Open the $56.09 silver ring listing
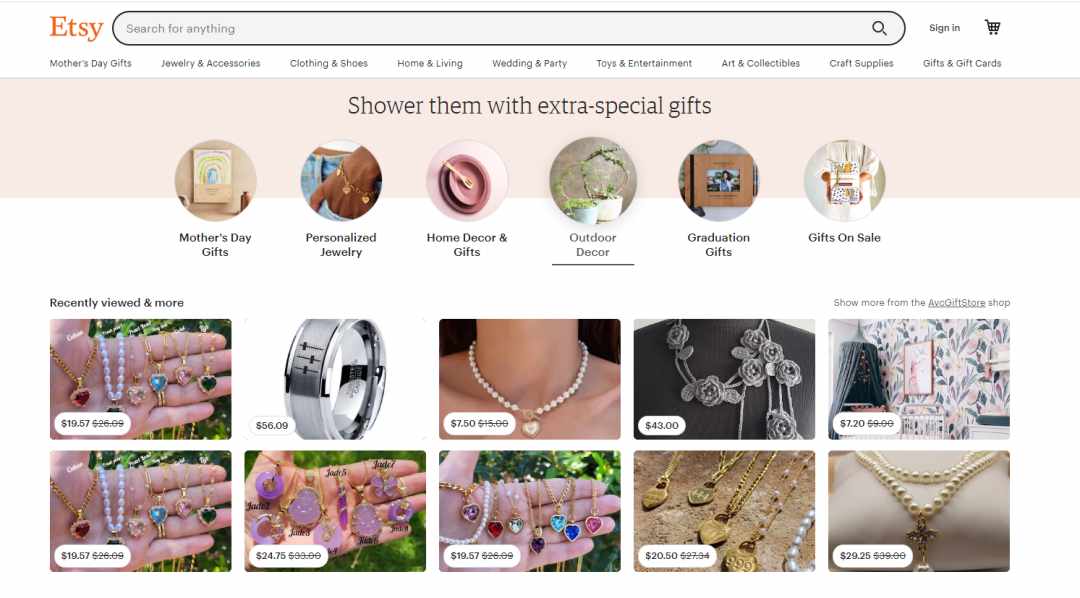This screenshot has height=598, width=1080. [x=335, y=379]
